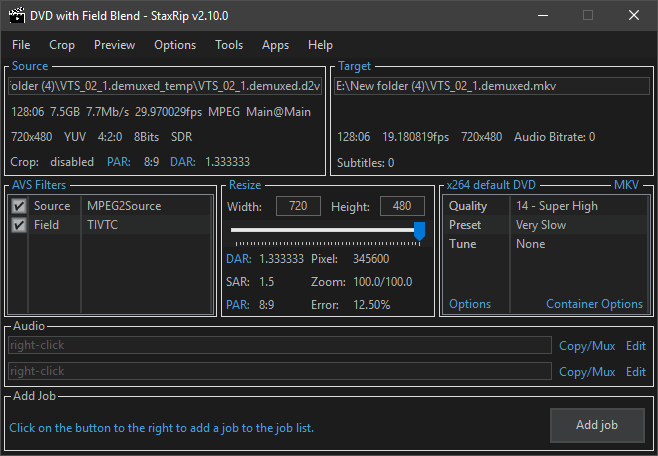
Task: Open encoder Options link
Action: 469,304
